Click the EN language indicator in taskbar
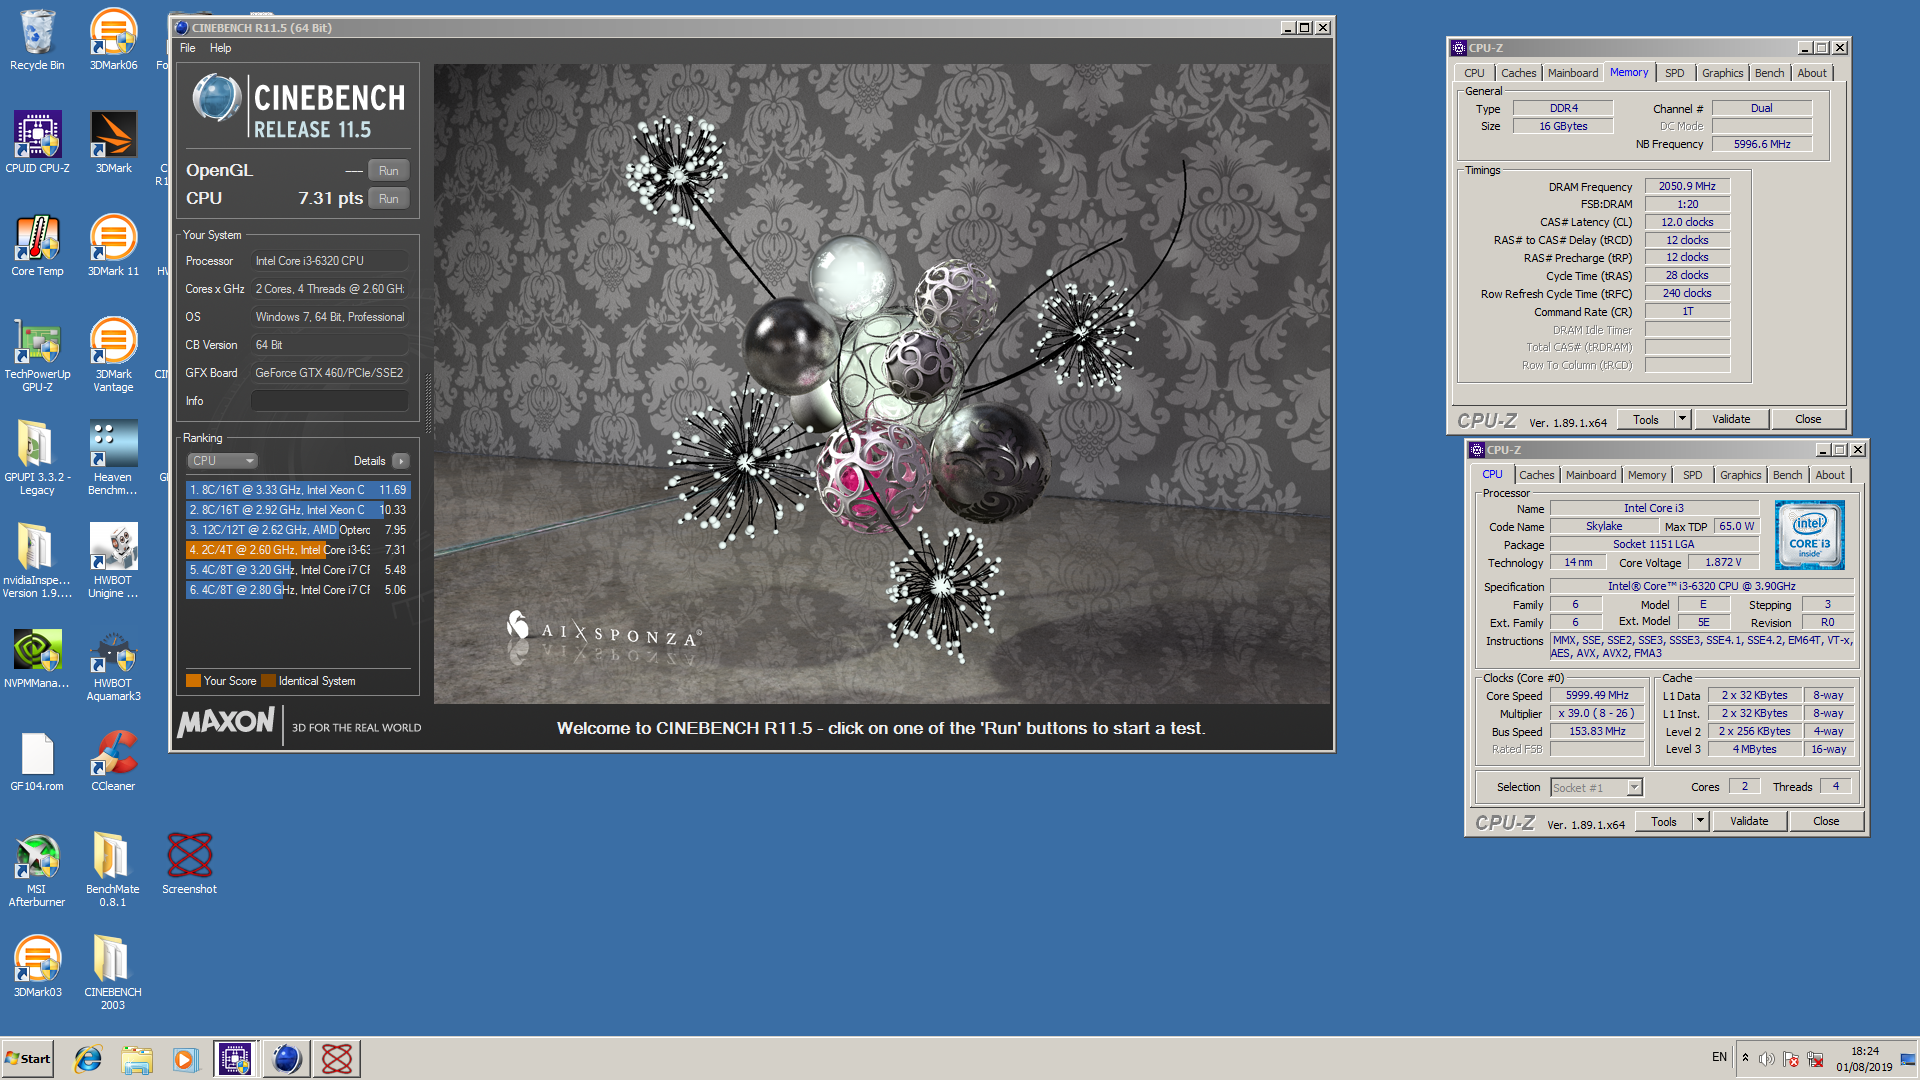Screen dimensions: 1920x1080 (x=1719, y=1057)
